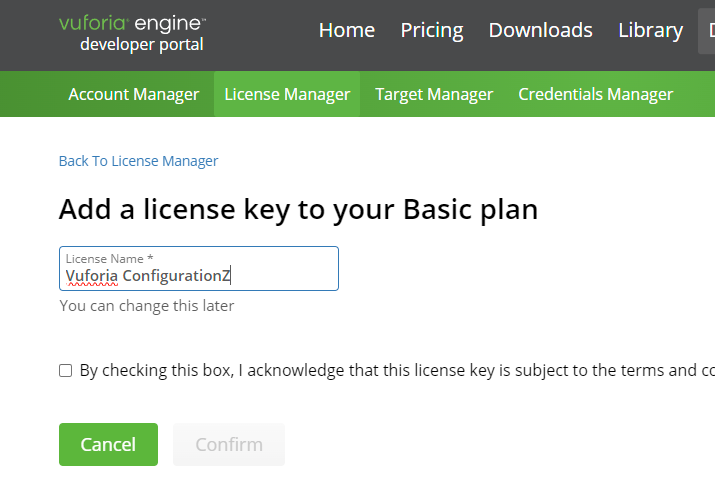The image size is (715, 491).
Task: Select the License Manager tab
Action: [287, 94]
